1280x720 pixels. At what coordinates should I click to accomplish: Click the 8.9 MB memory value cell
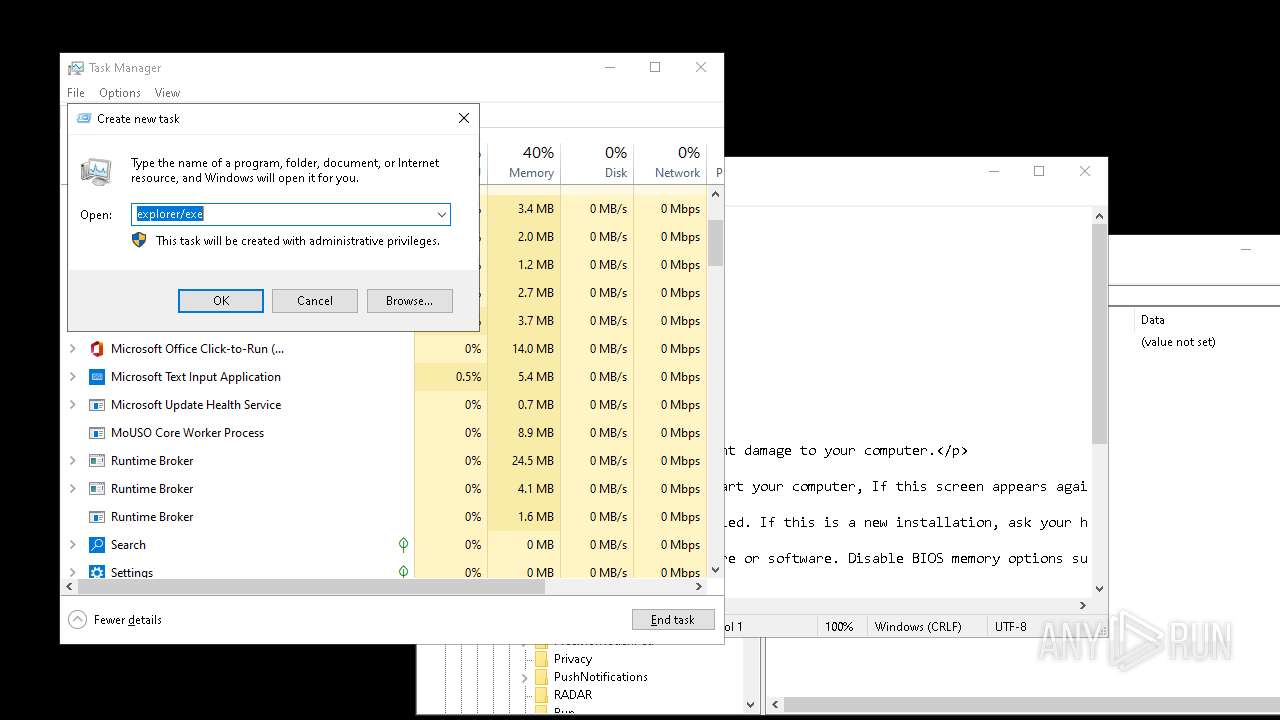tap(524, 433)
